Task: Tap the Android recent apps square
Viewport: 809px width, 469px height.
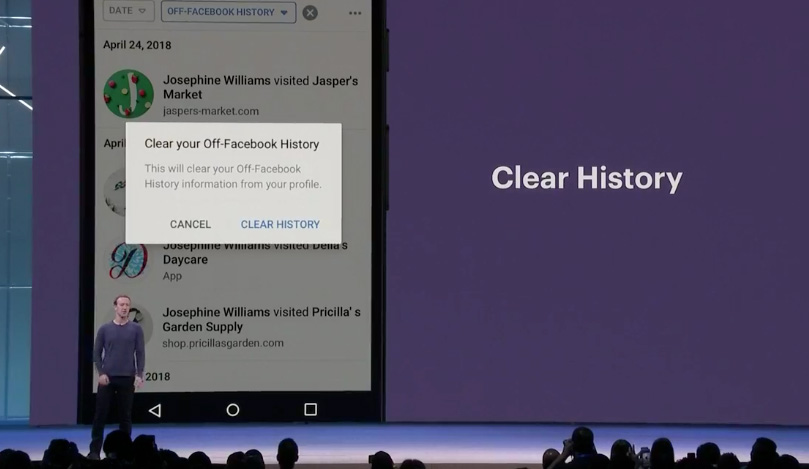Action: pyautogui.click(x=310, y=410)
